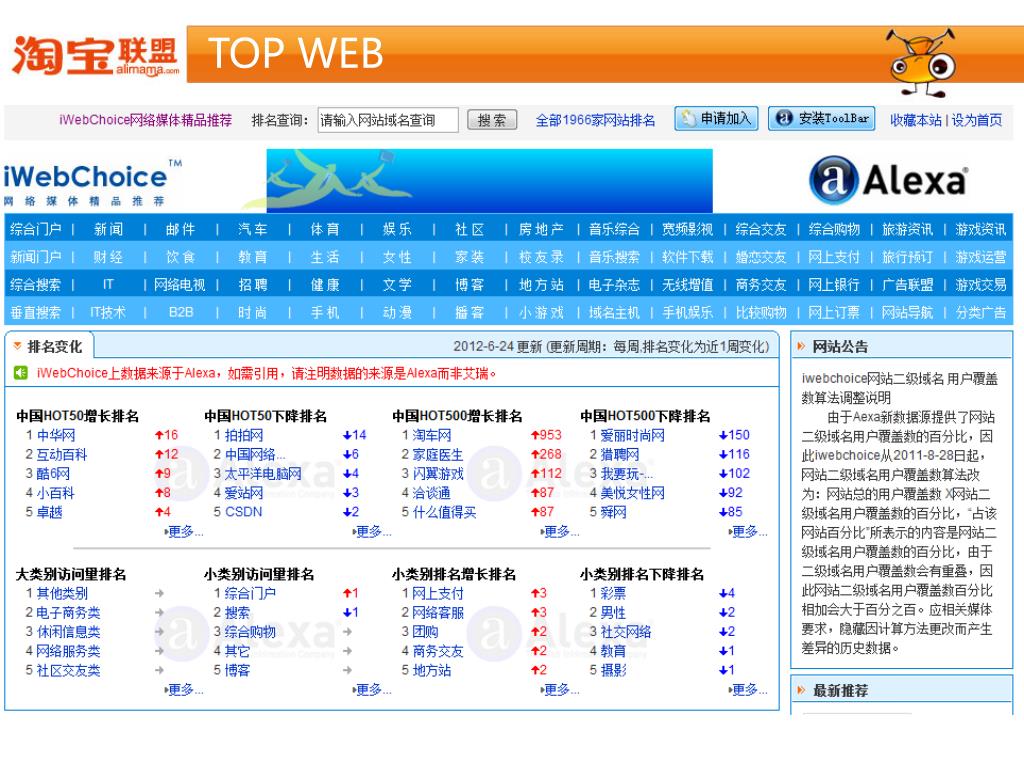Click the 收藏本站 link
1024x768 pixels.
tap(916, 120)
